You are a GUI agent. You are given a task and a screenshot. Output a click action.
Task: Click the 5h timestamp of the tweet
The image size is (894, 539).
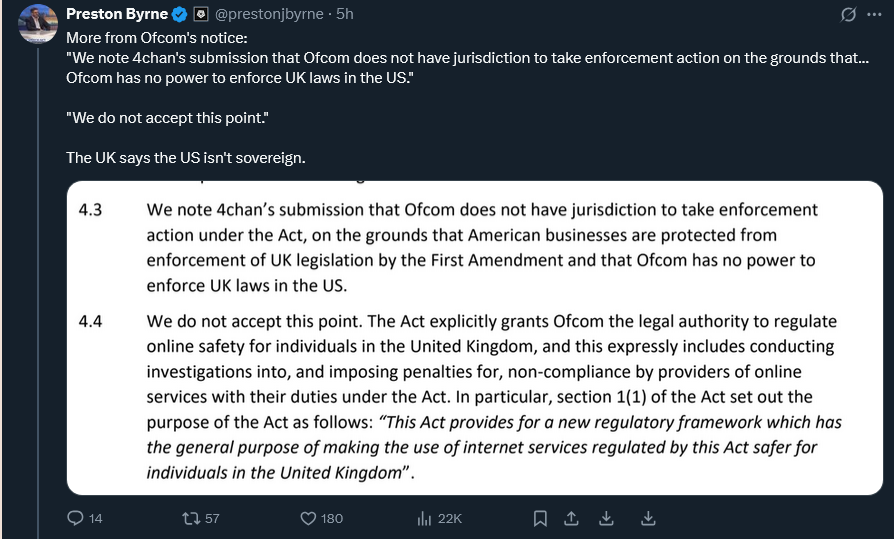tap(345, 14)
